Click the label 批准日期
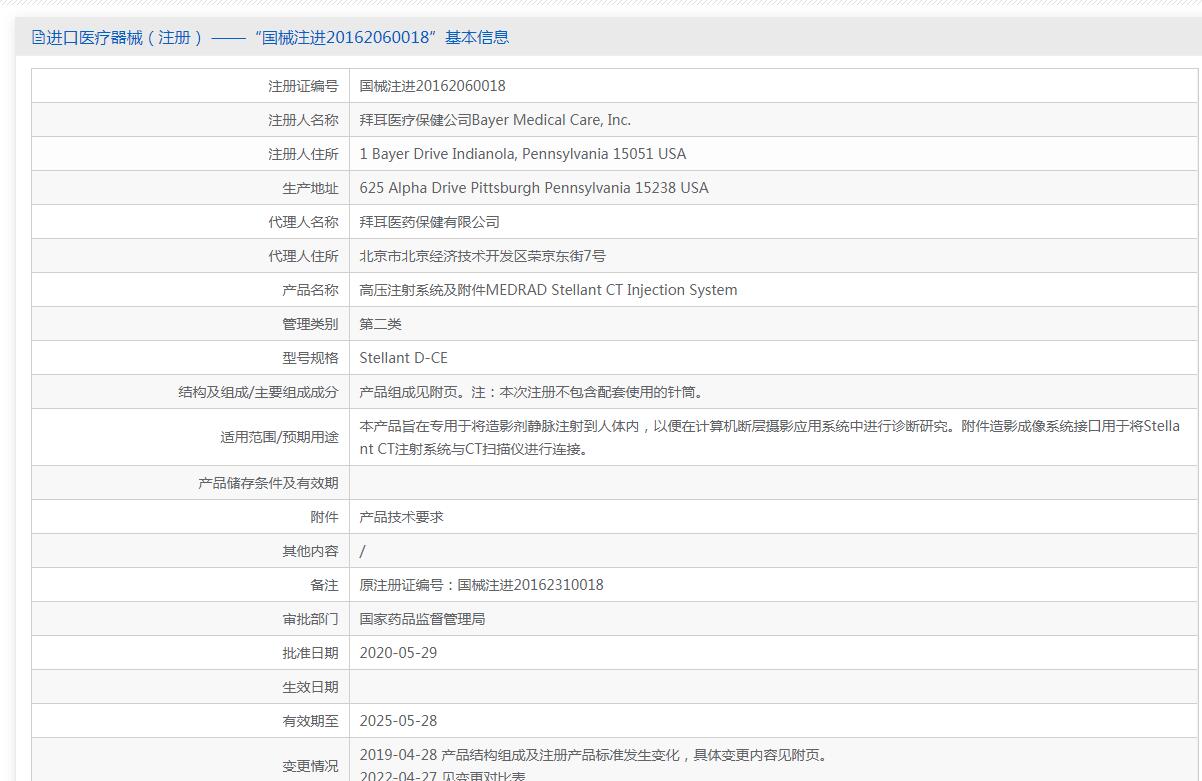 pos(310,653)
